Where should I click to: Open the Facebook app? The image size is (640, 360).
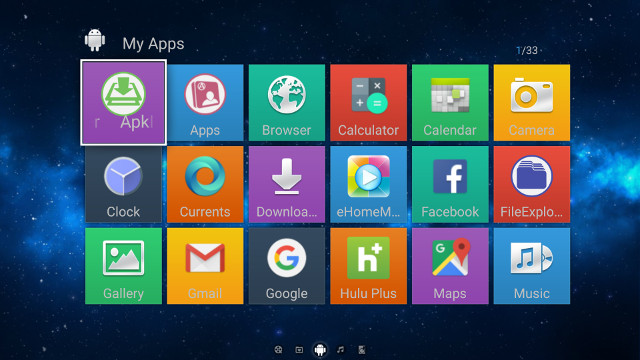point(450,184)
